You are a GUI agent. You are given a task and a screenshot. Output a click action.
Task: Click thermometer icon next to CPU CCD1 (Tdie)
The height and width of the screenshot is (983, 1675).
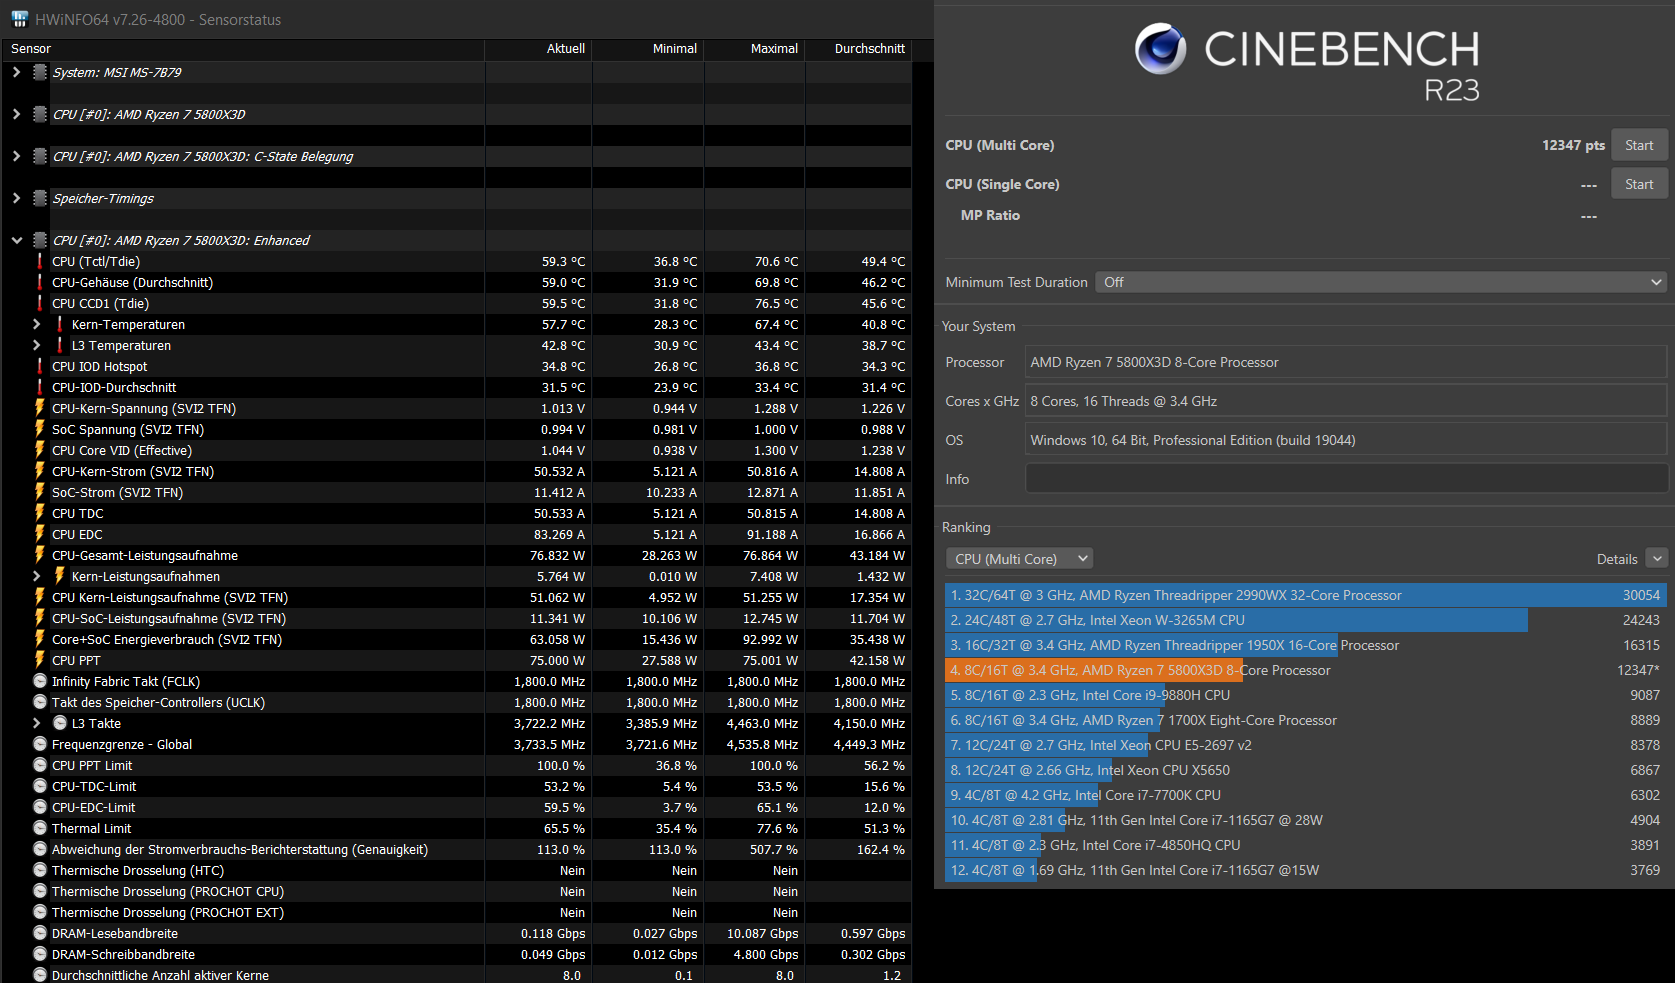40,303
